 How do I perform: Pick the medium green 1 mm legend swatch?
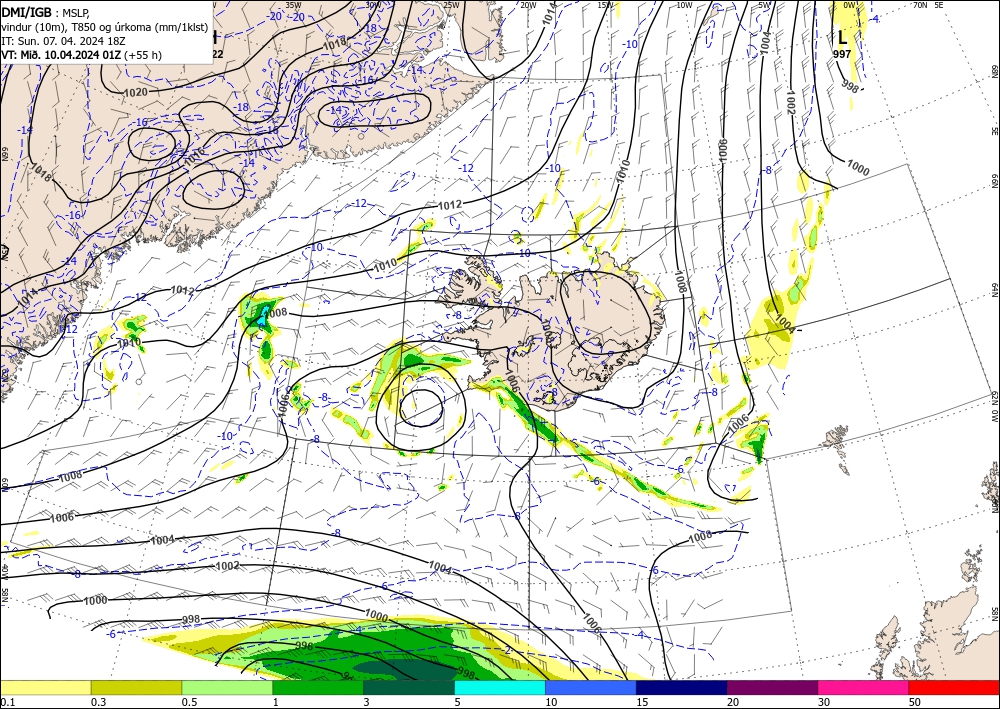[318, 687]
